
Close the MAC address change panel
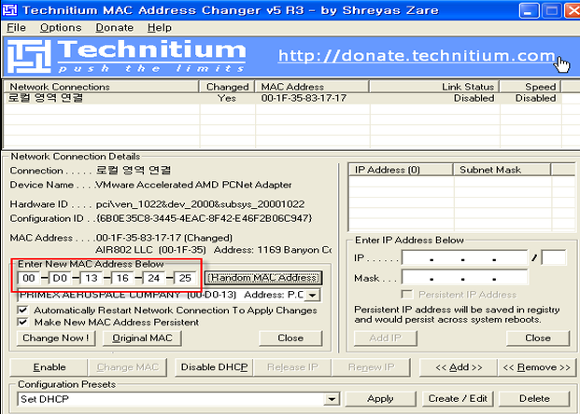(290, 338)
